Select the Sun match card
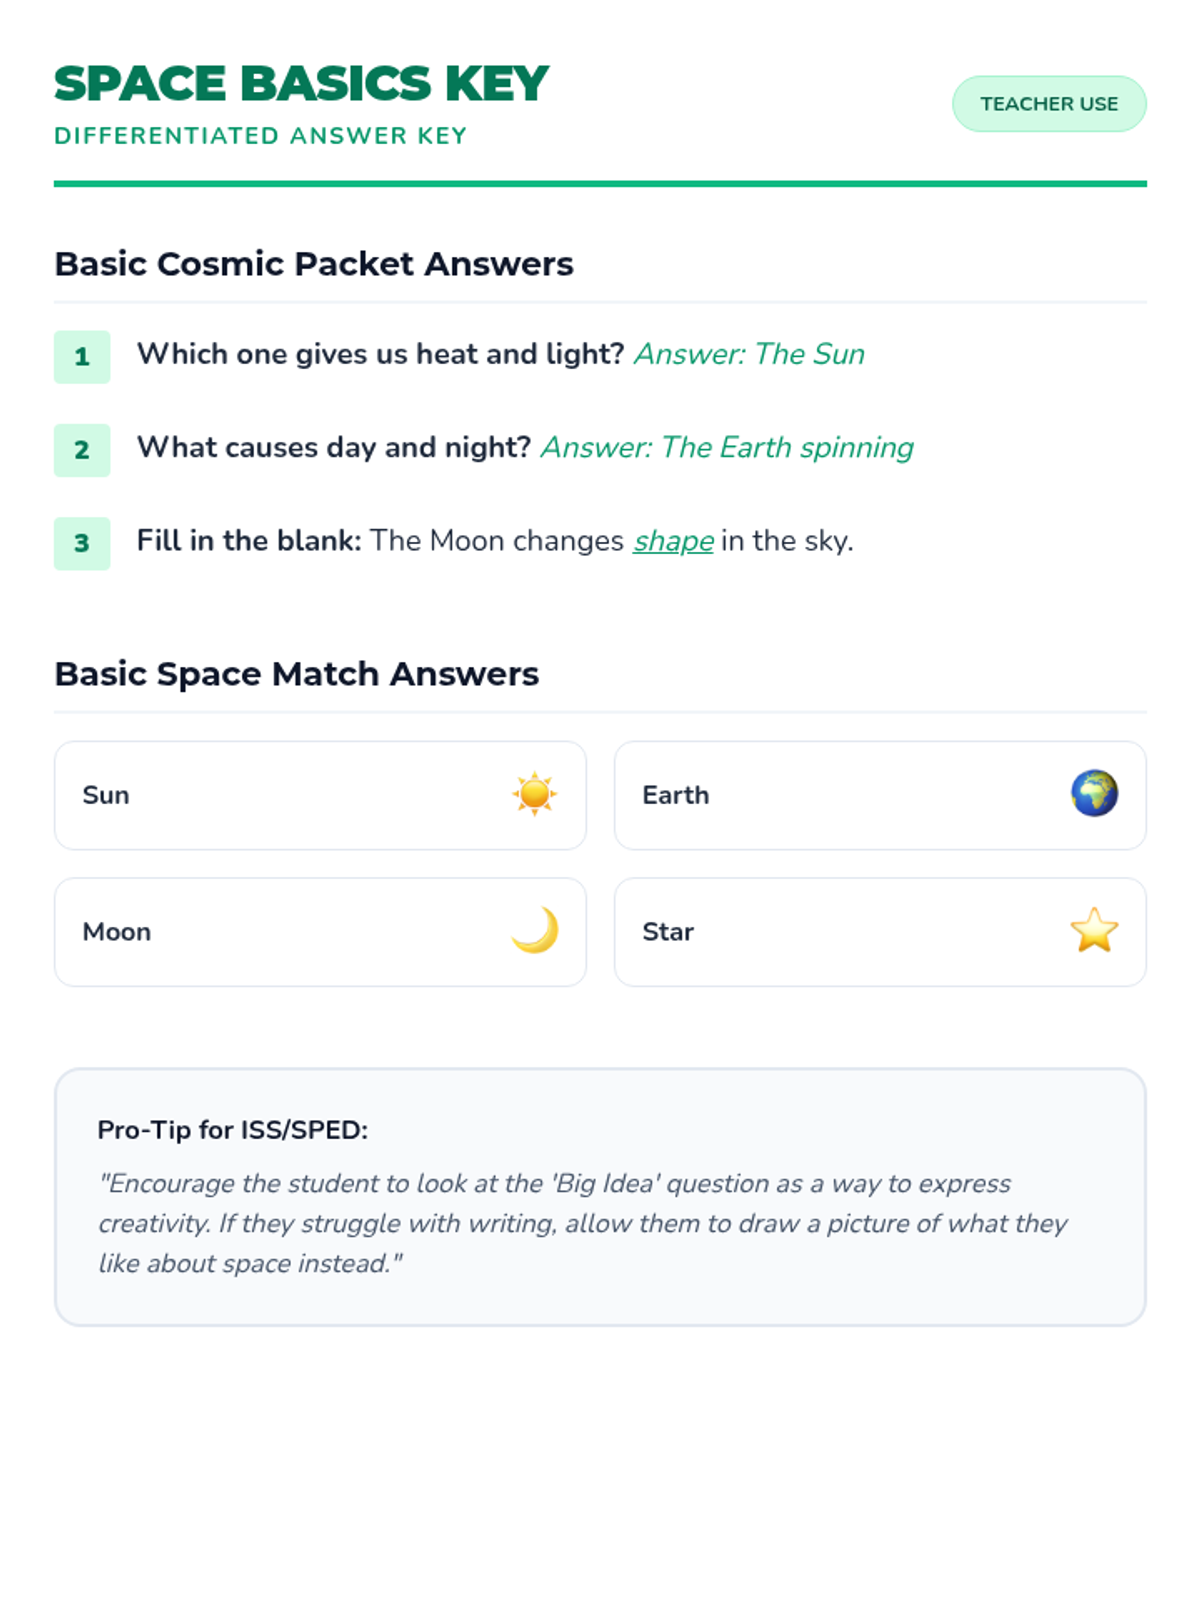The height and width of the screenshot is (1600, 1200). [x=320, y=795]
